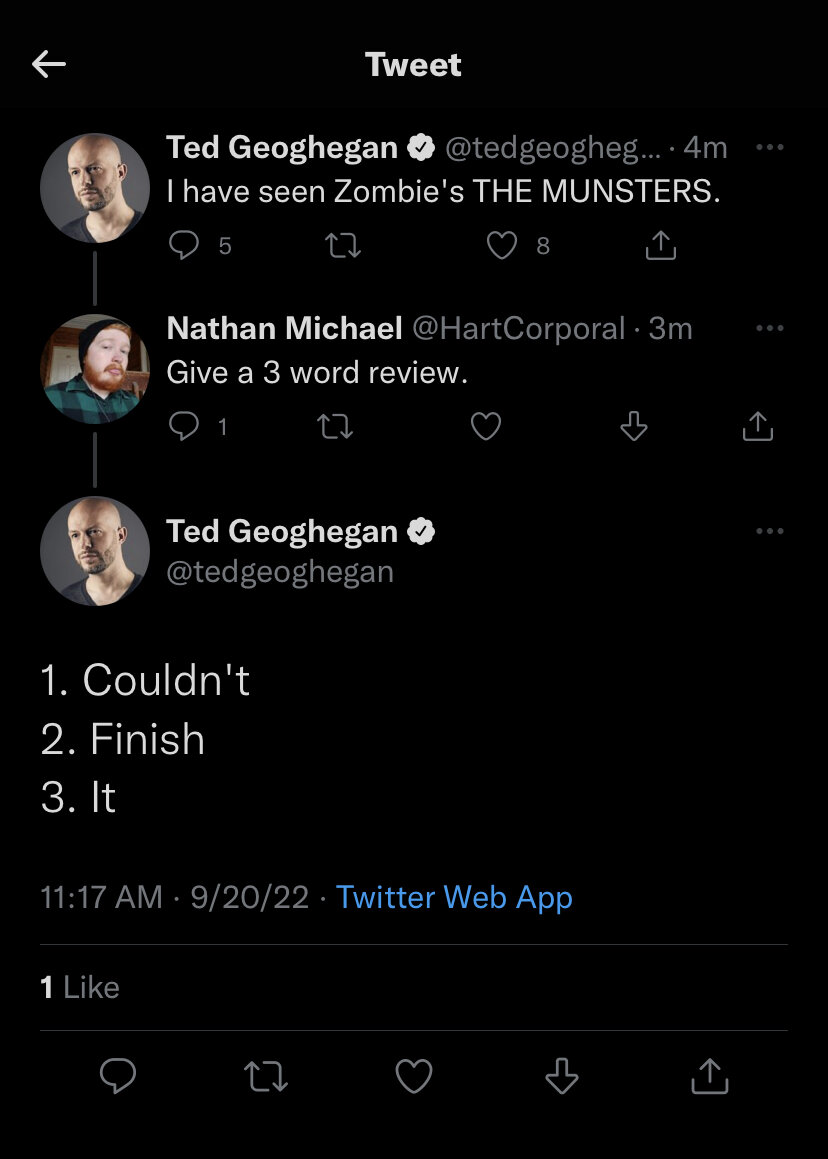Retweet Nathan Michael's 3 word review tweet
828x1159 pixels.
coord(335,426)
